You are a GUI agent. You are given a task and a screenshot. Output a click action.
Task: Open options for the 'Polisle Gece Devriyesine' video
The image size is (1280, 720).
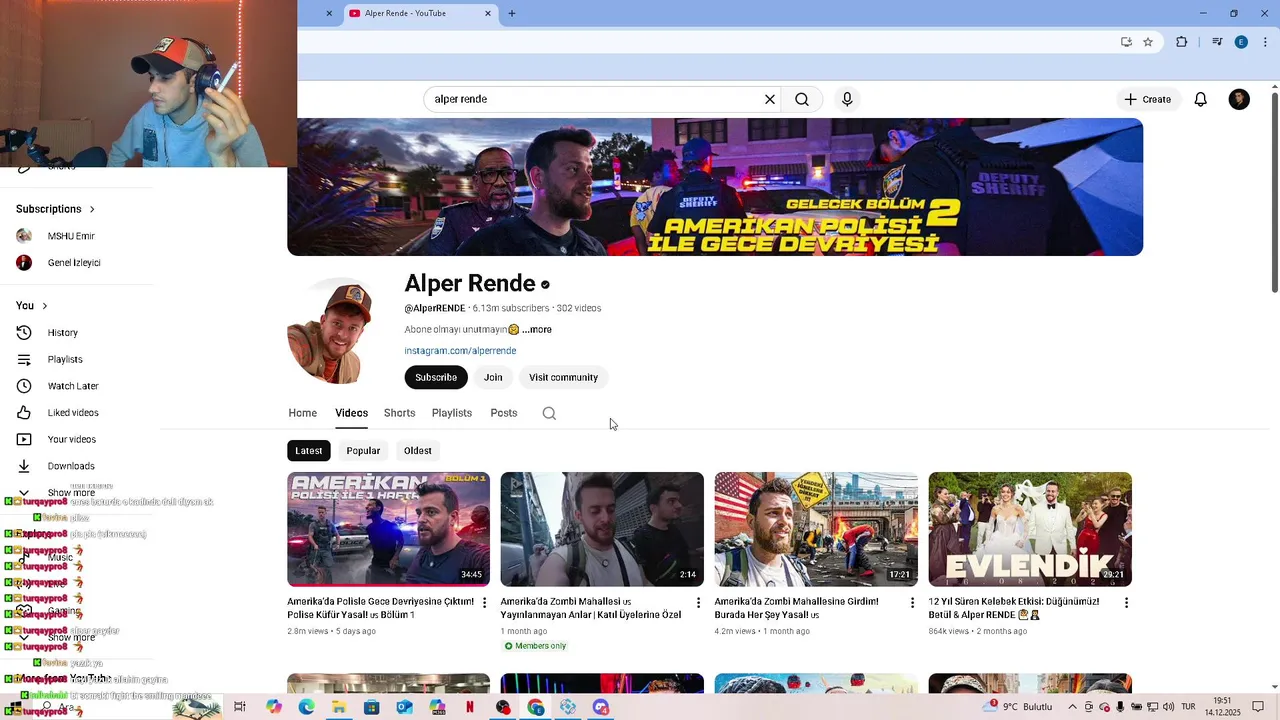[485, 603]
